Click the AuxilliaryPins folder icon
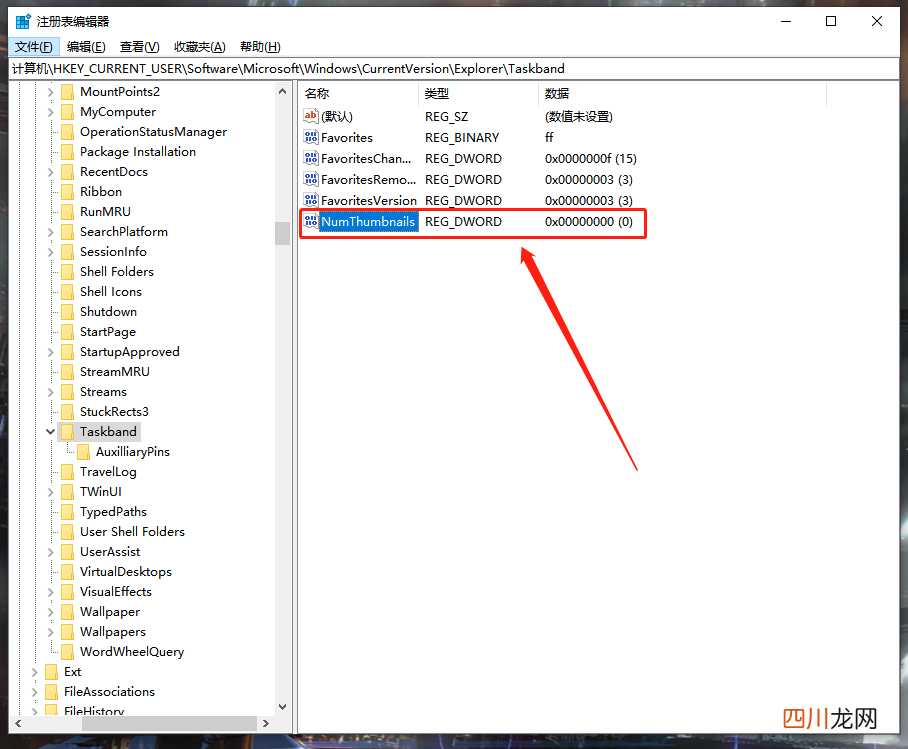908x749 pixels. point(83,452)
